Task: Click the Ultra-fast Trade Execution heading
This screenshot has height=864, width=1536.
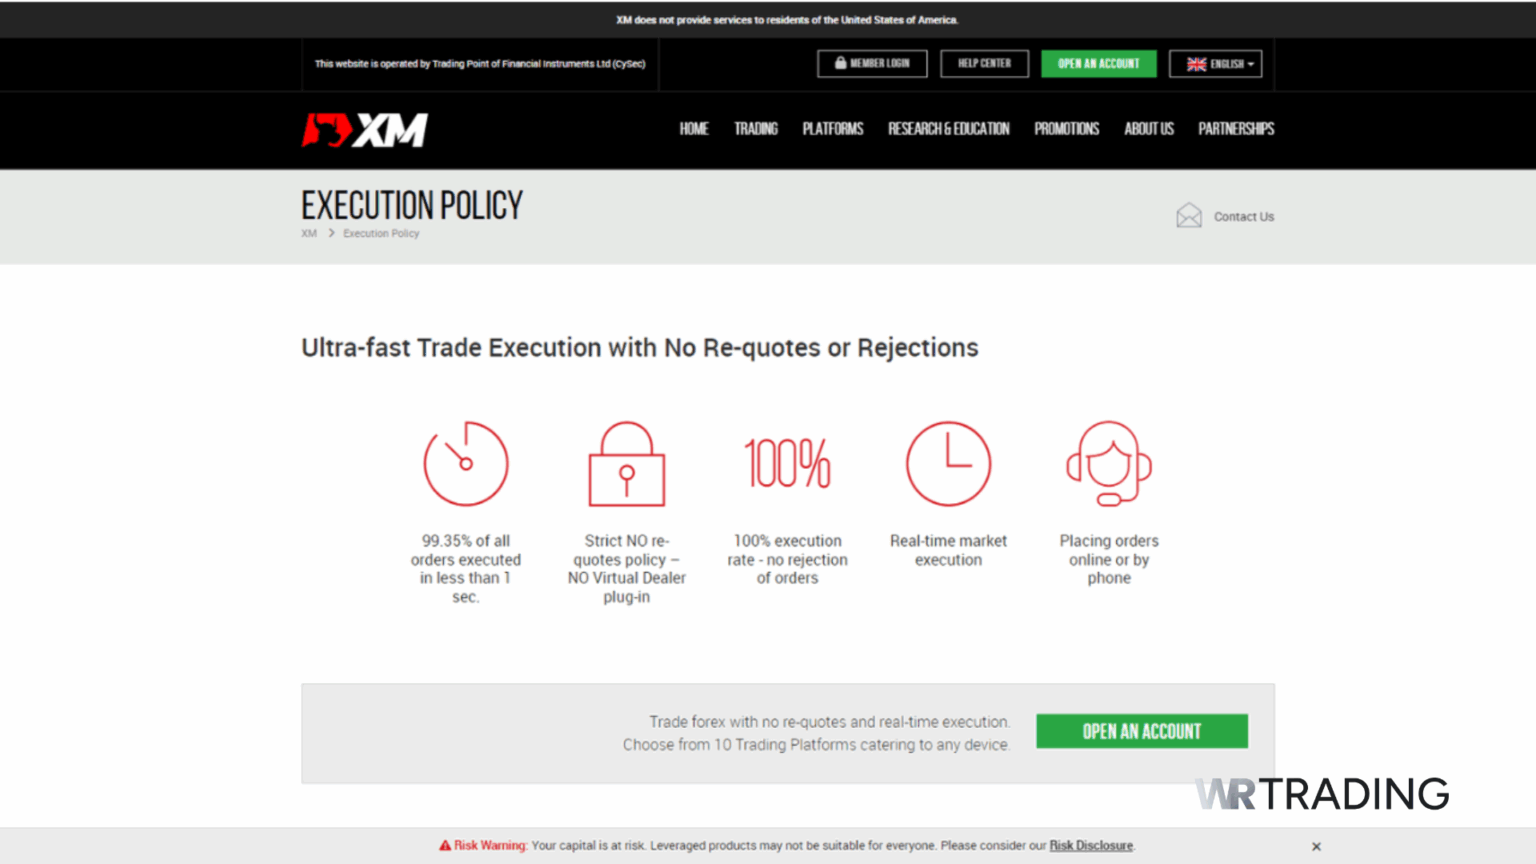Action: pos(640,348)
